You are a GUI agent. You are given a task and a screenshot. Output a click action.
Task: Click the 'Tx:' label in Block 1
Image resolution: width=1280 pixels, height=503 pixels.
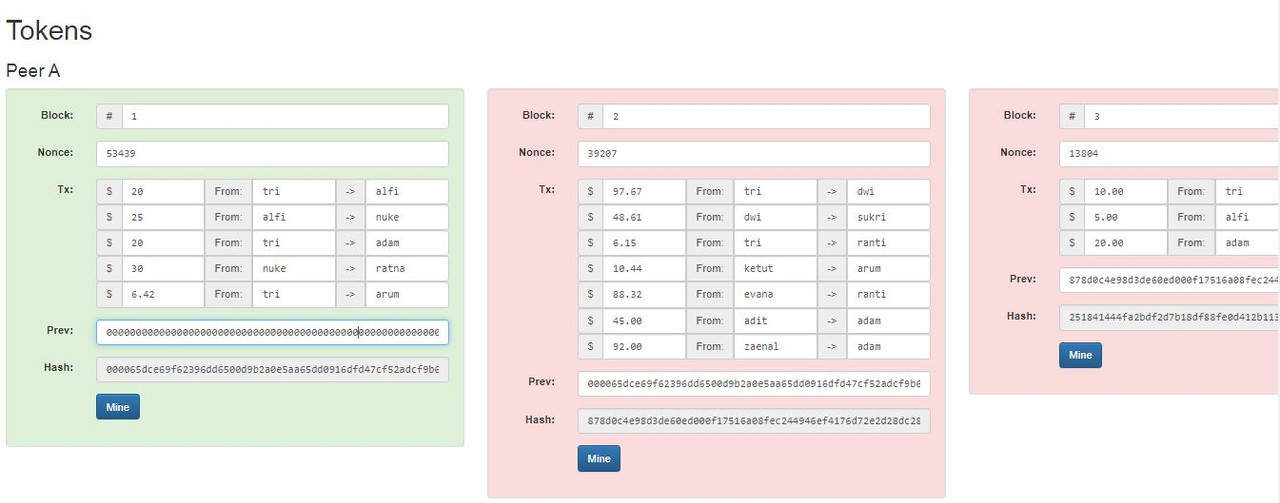click(65, 189)
